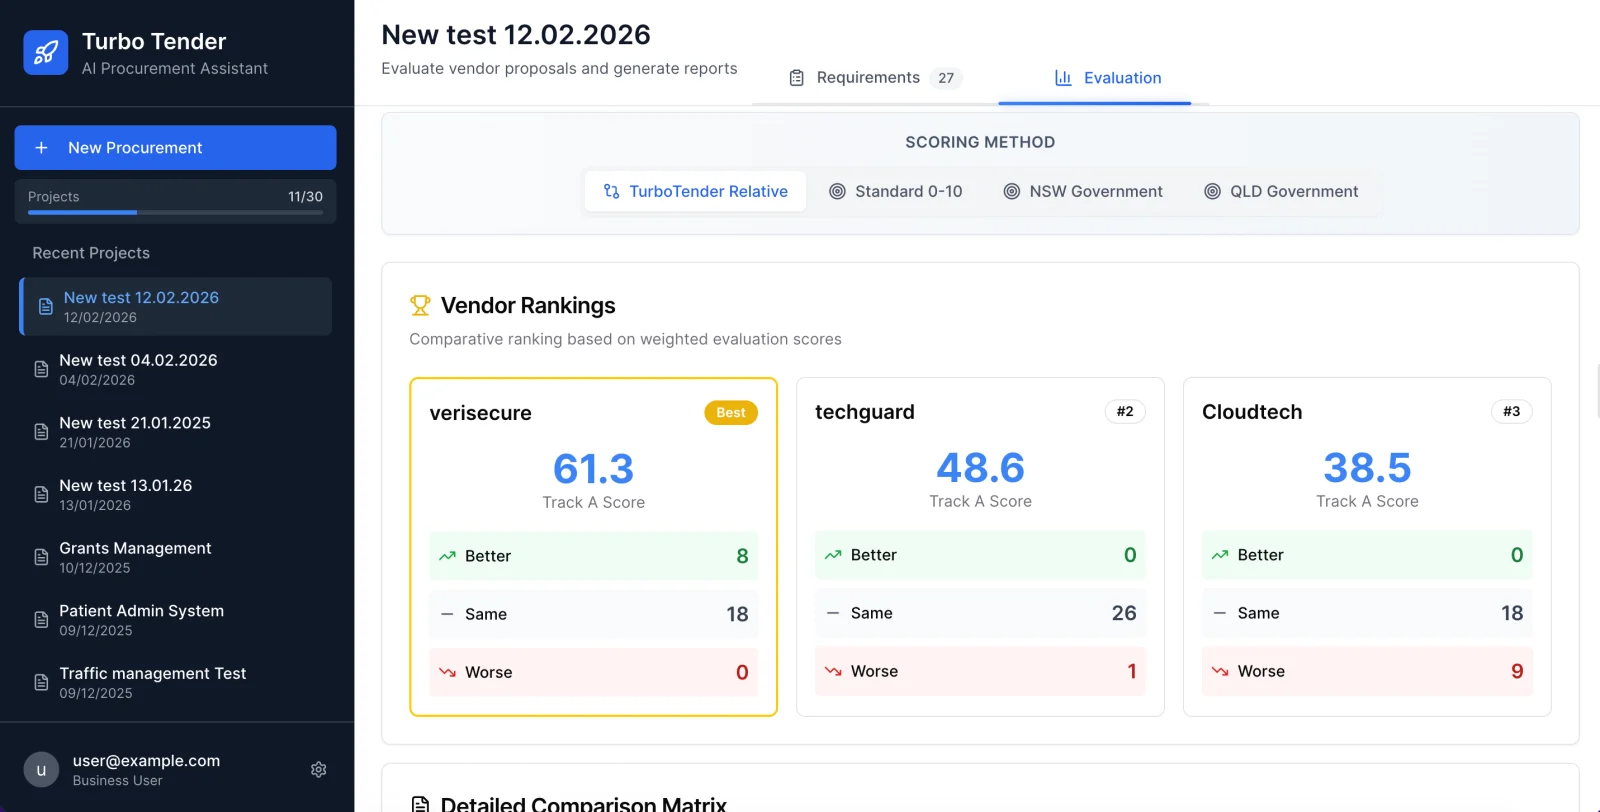The width and height of the screenshot is (1600, 812).
Task: Select NSW Government scoring method
Action: click(1083, 191)
